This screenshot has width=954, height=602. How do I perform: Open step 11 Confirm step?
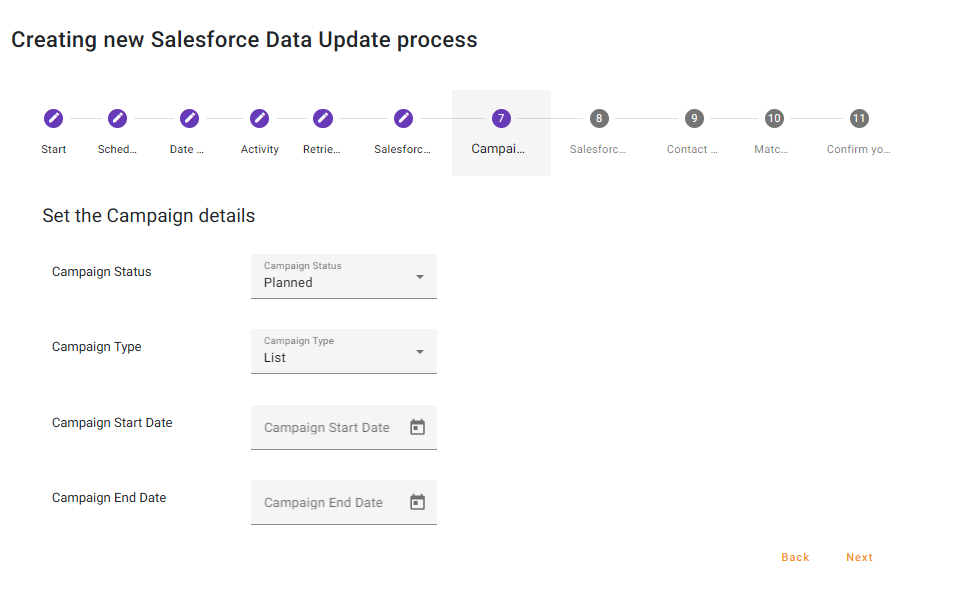pyautogui.click(x=858, y=132)
